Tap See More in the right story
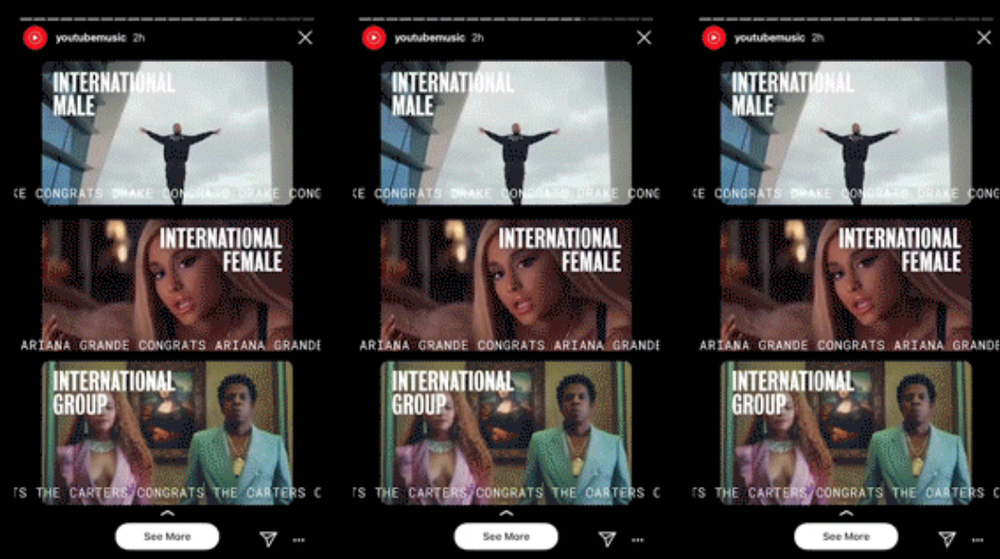The image size is (1000, 559). 846,537
